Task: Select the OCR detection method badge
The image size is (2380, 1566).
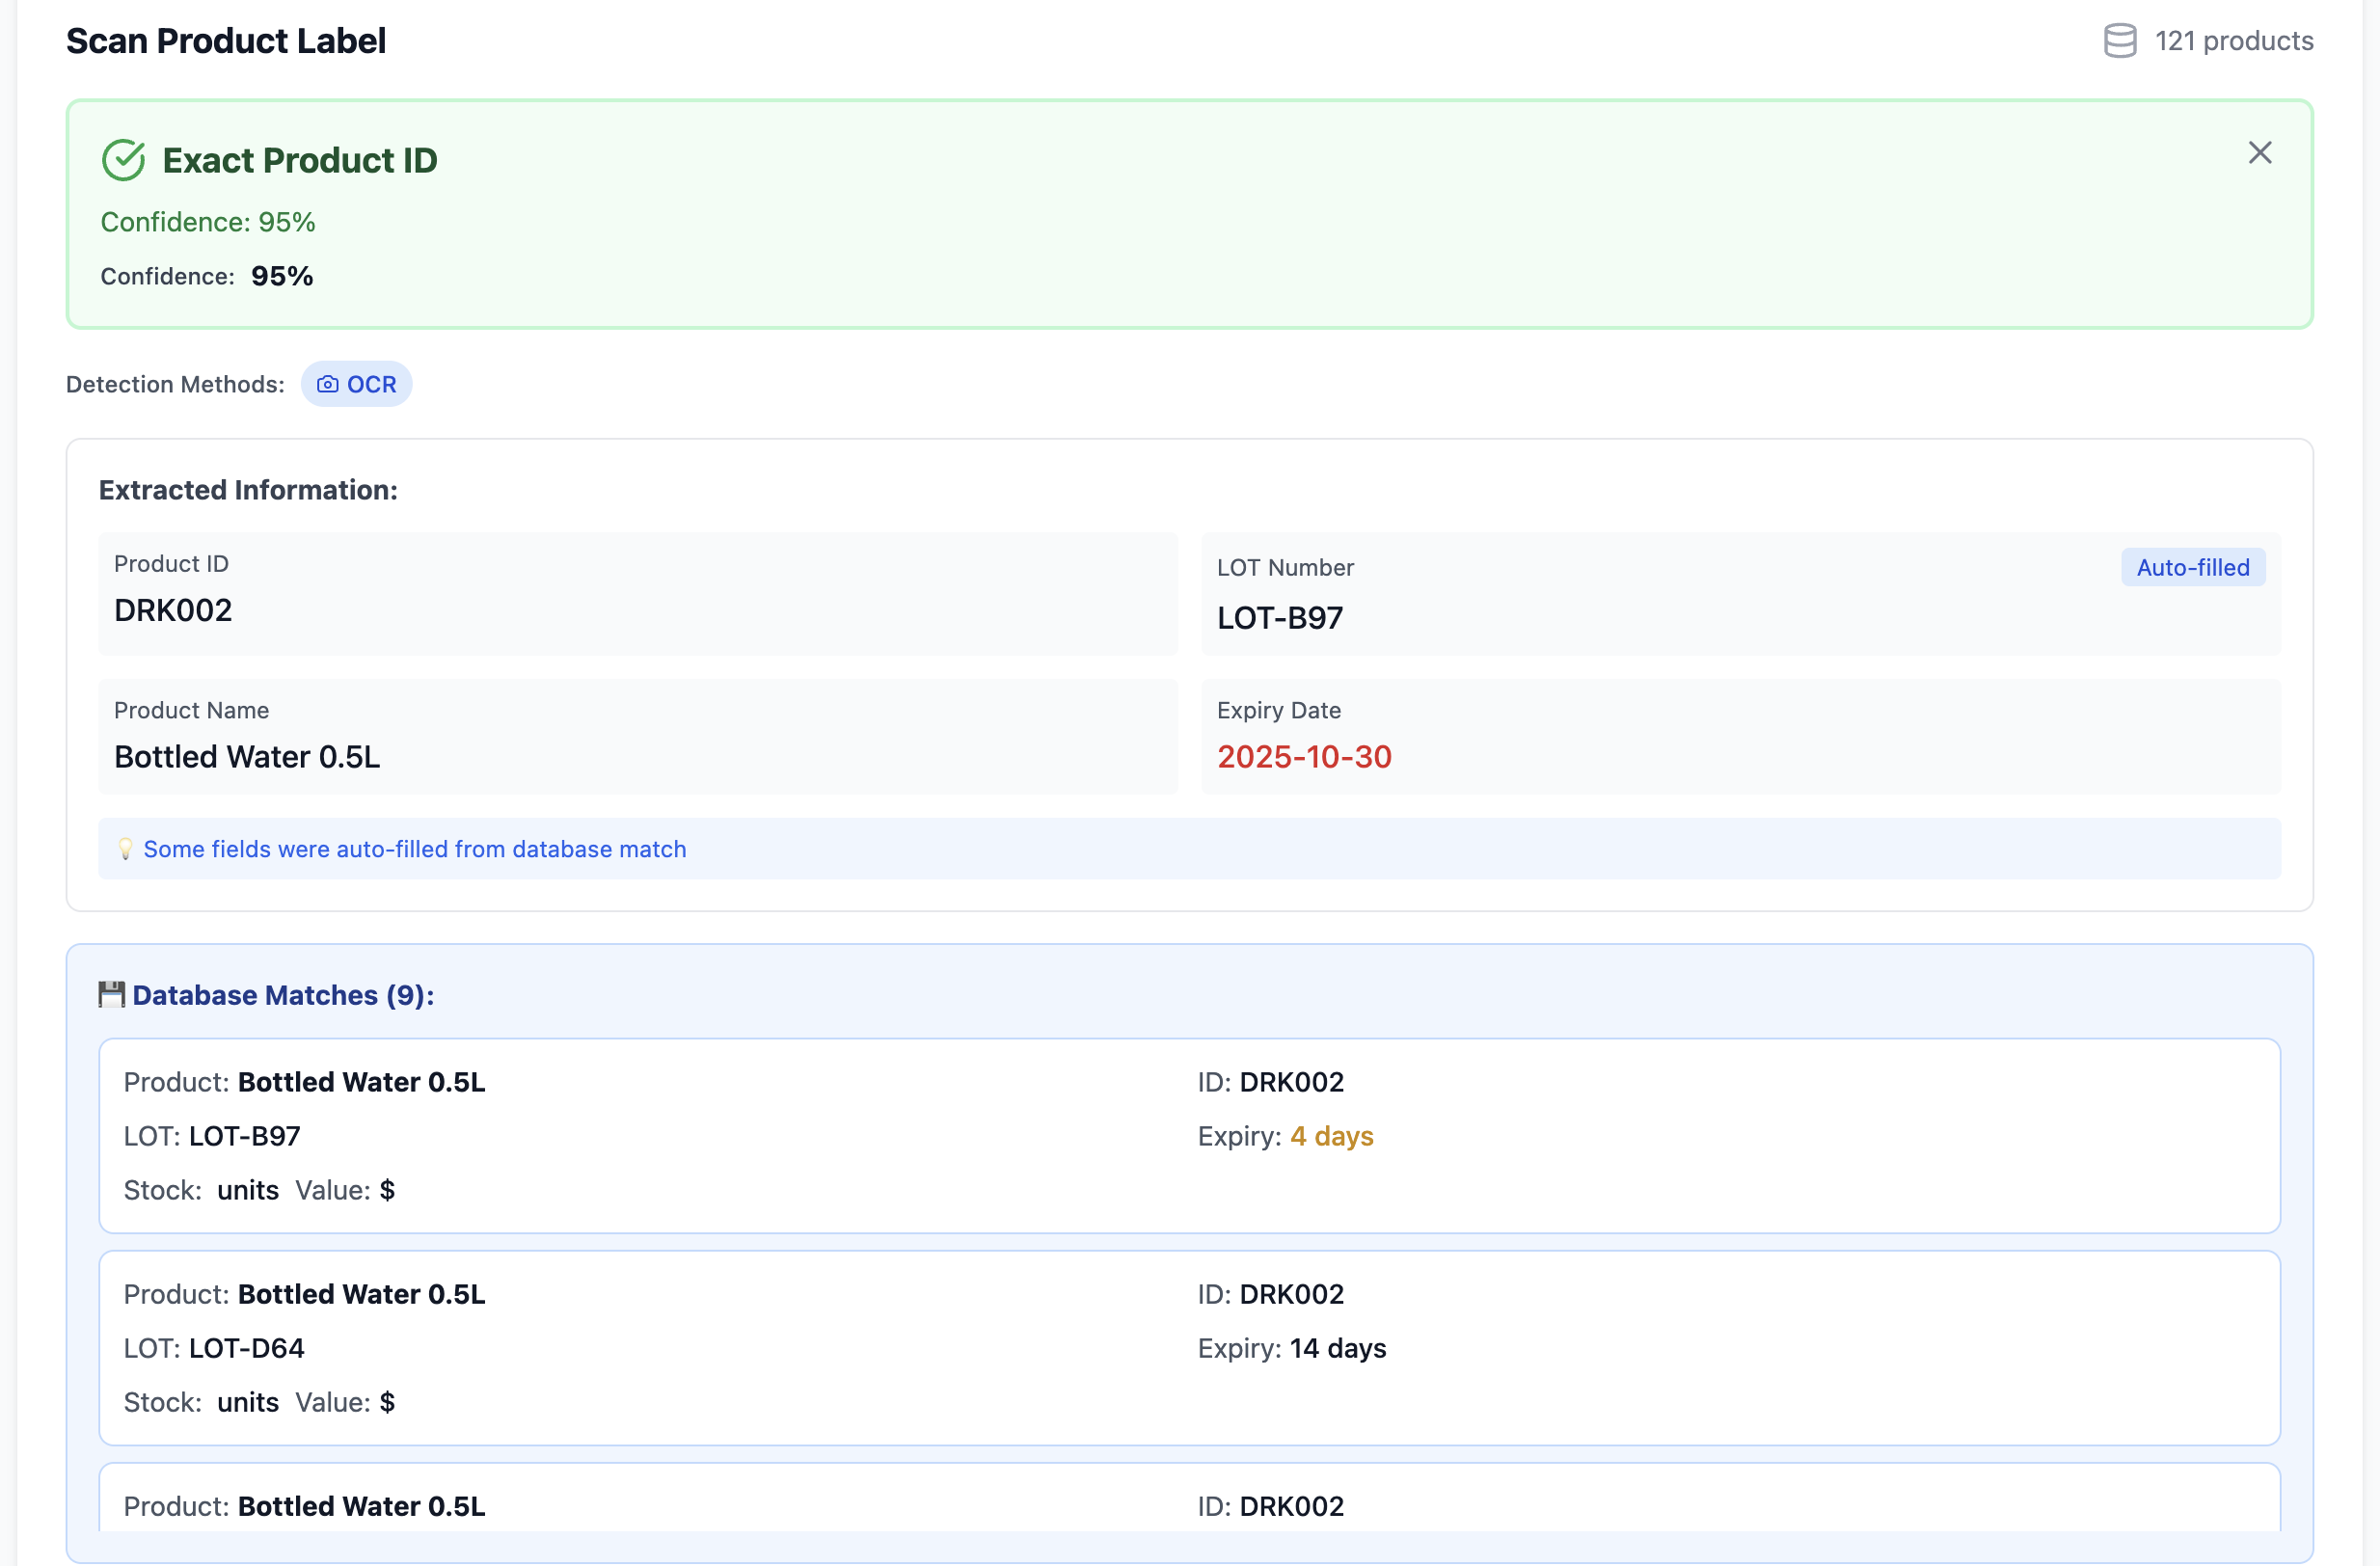Action: click(357, 384)
